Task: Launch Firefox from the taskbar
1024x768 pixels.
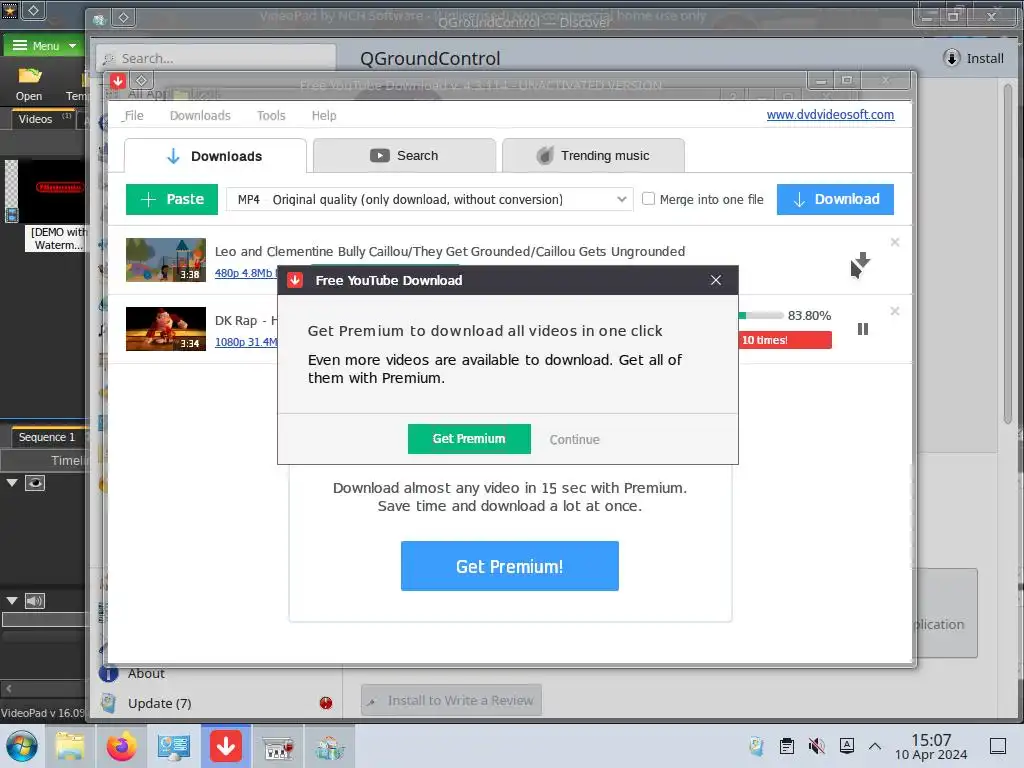Action: [x=121, y=746]
